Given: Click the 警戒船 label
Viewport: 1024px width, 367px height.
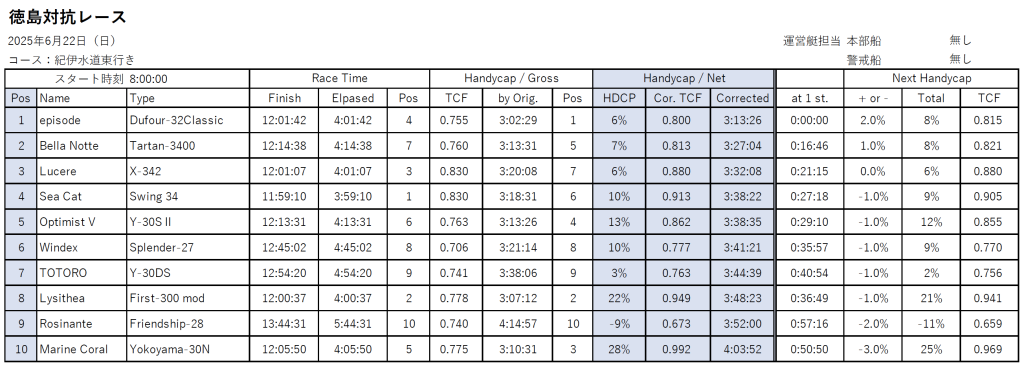Looking at the screenshot, I should (864, 60).
